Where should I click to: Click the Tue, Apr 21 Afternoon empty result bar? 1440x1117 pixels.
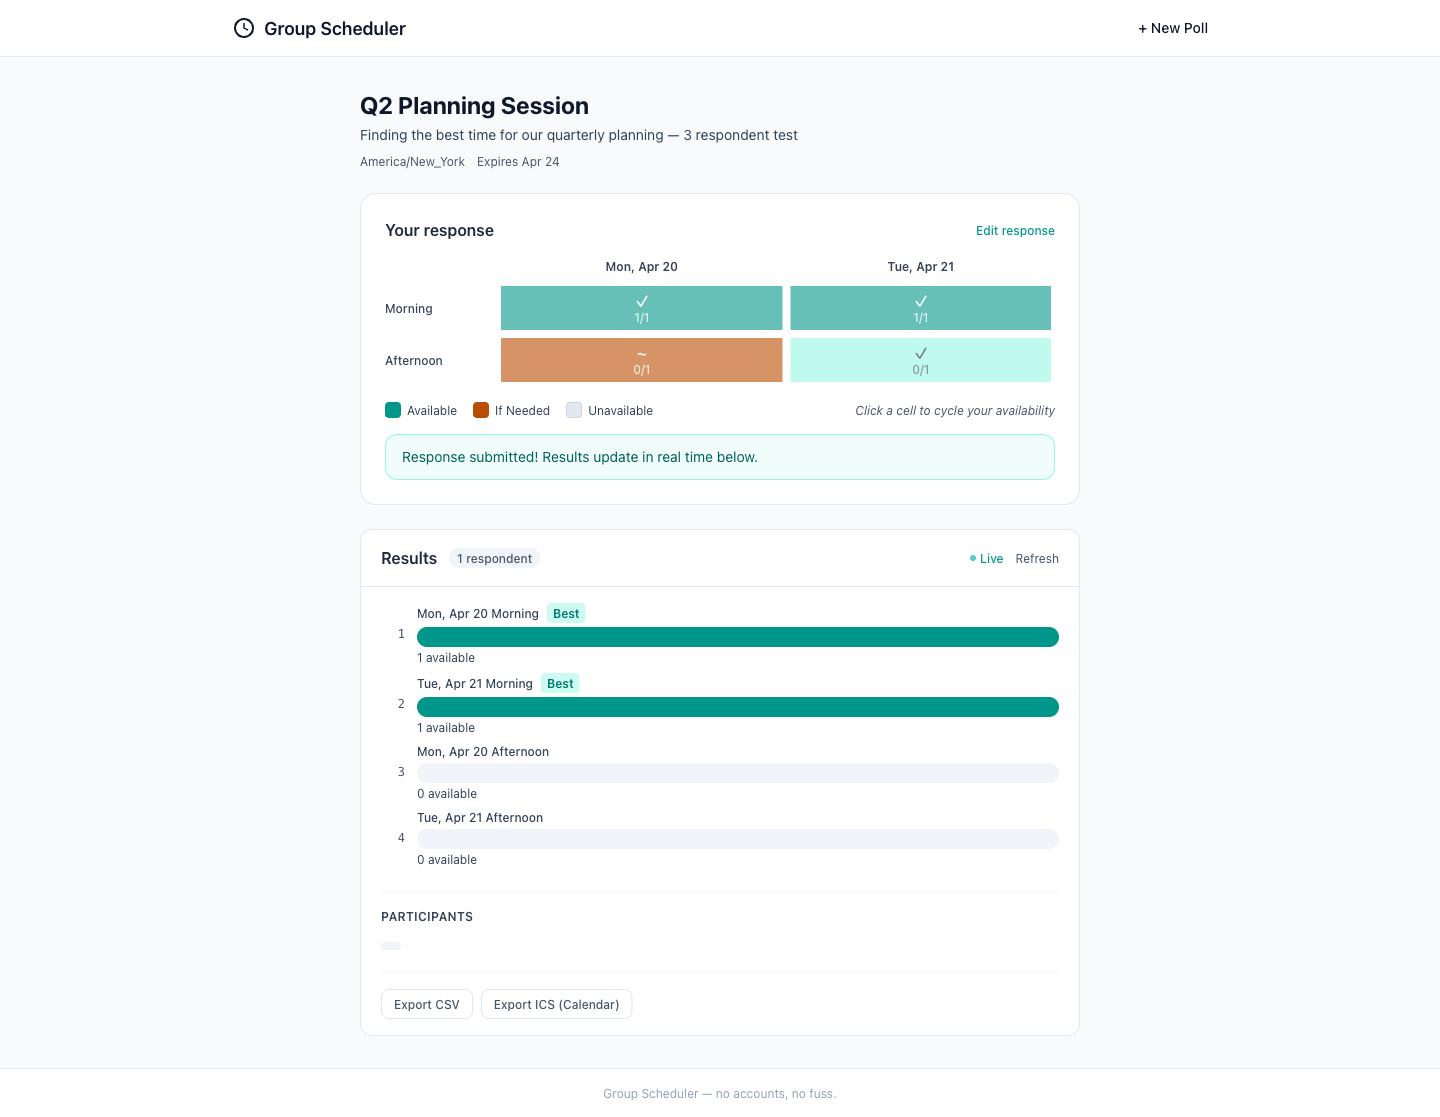737,839
